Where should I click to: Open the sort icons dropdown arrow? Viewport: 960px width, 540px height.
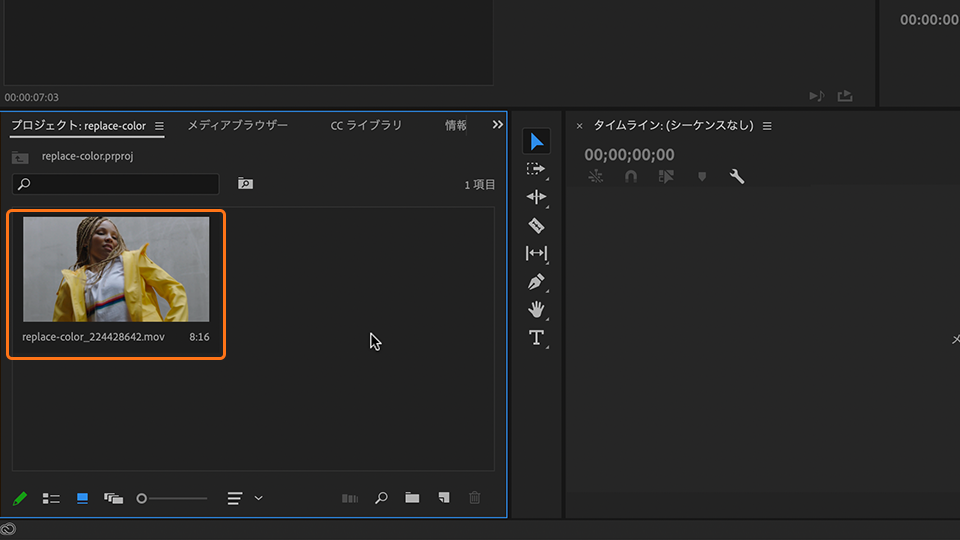259,498
